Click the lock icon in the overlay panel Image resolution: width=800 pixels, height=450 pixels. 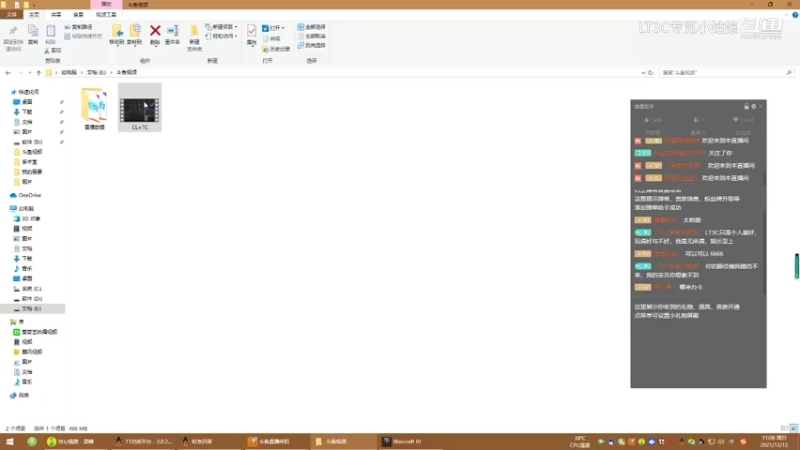coord(746,107)
